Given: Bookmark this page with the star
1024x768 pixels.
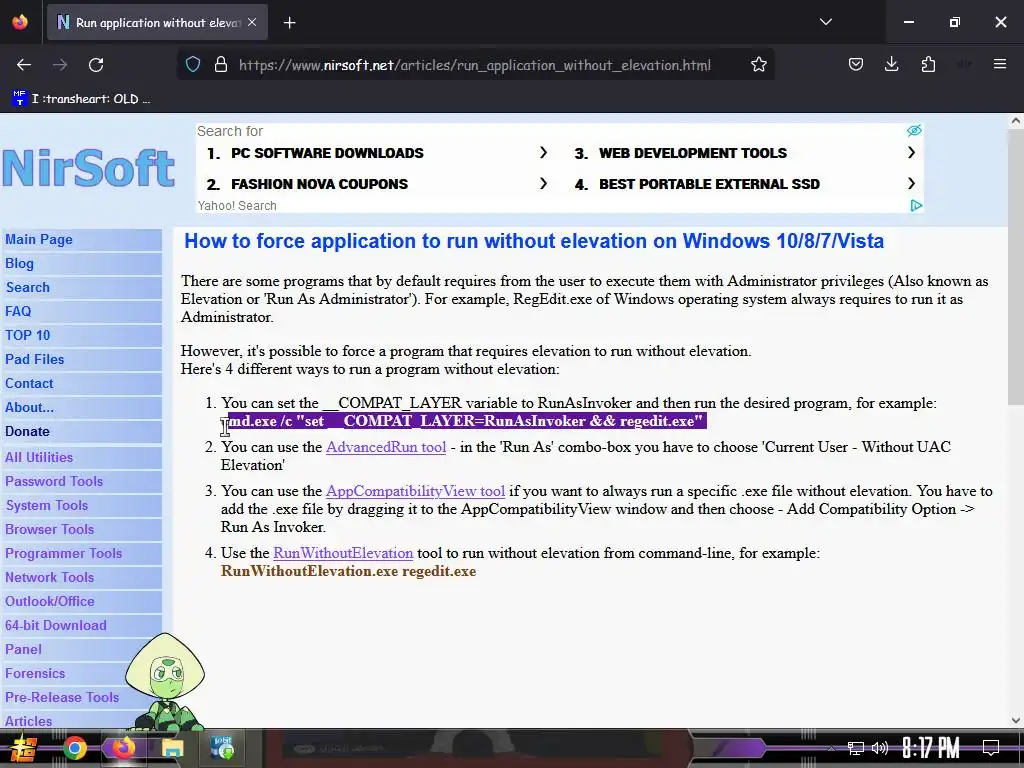Looking at the screenshot, I should tap(758, 65).
